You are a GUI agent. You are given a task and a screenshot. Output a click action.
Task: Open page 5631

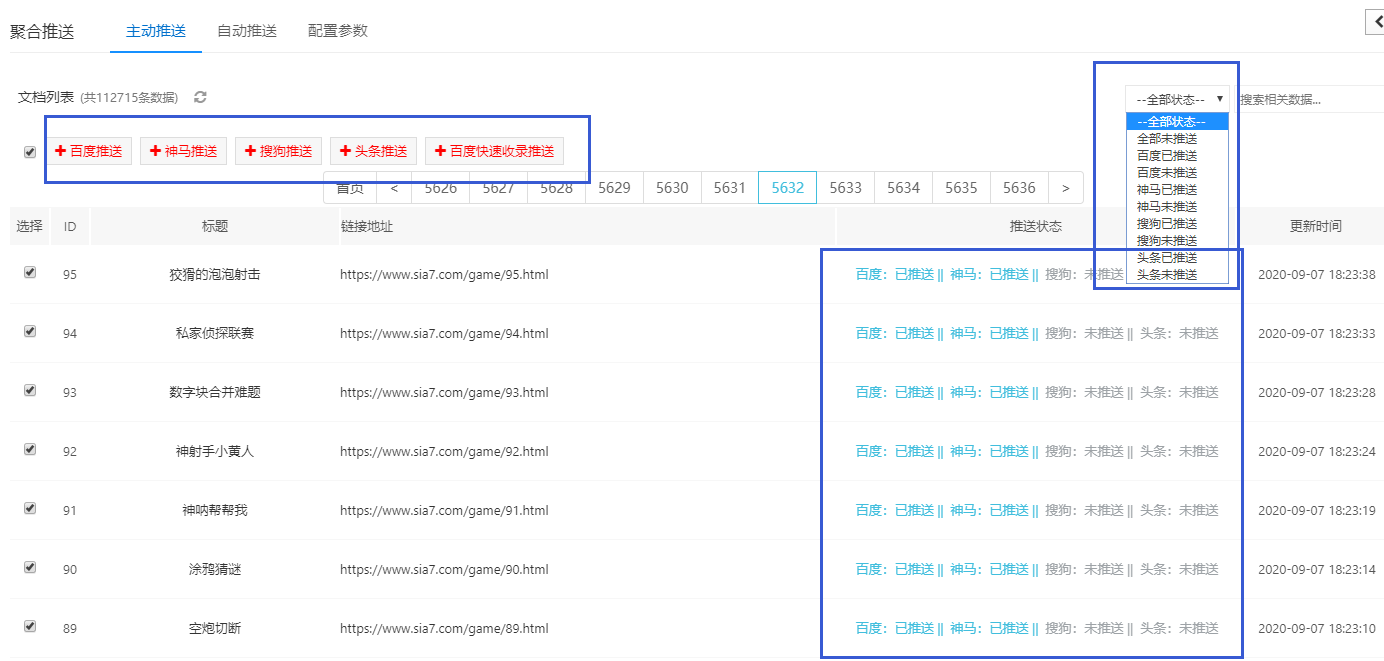[730, 188]
